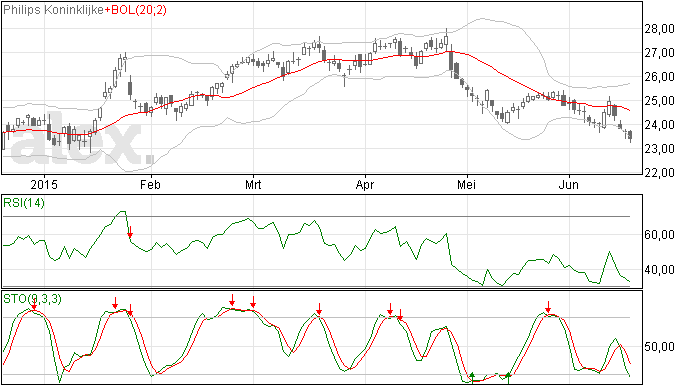690x387 pixels.
Task: Click the 'Philips Koninklijke' chart title
Action: (54, 10)
